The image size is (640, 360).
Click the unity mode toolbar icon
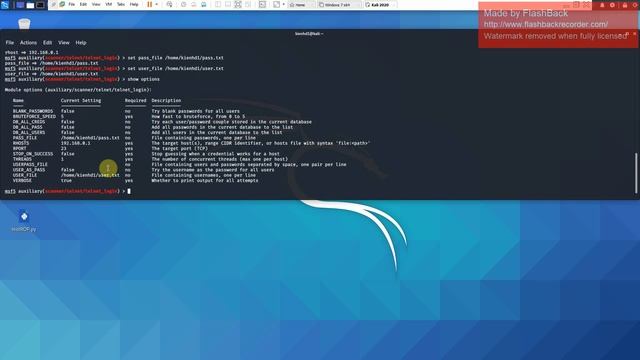(248, 4)
